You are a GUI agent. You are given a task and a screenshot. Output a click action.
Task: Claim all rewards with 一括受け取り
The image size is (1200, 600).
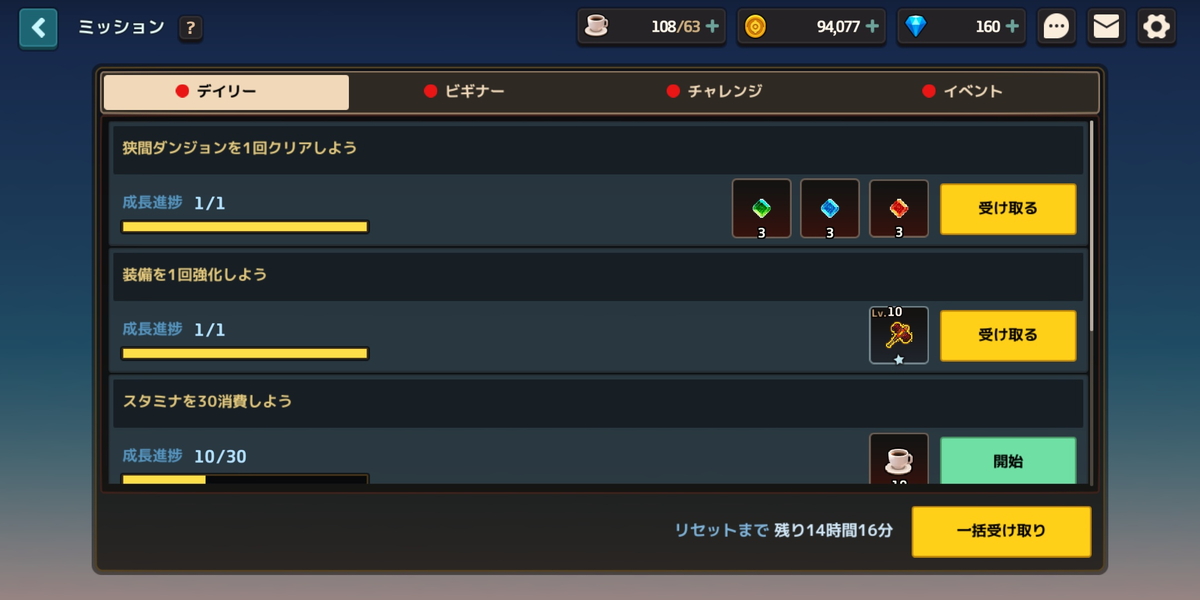pos(1001,531)
